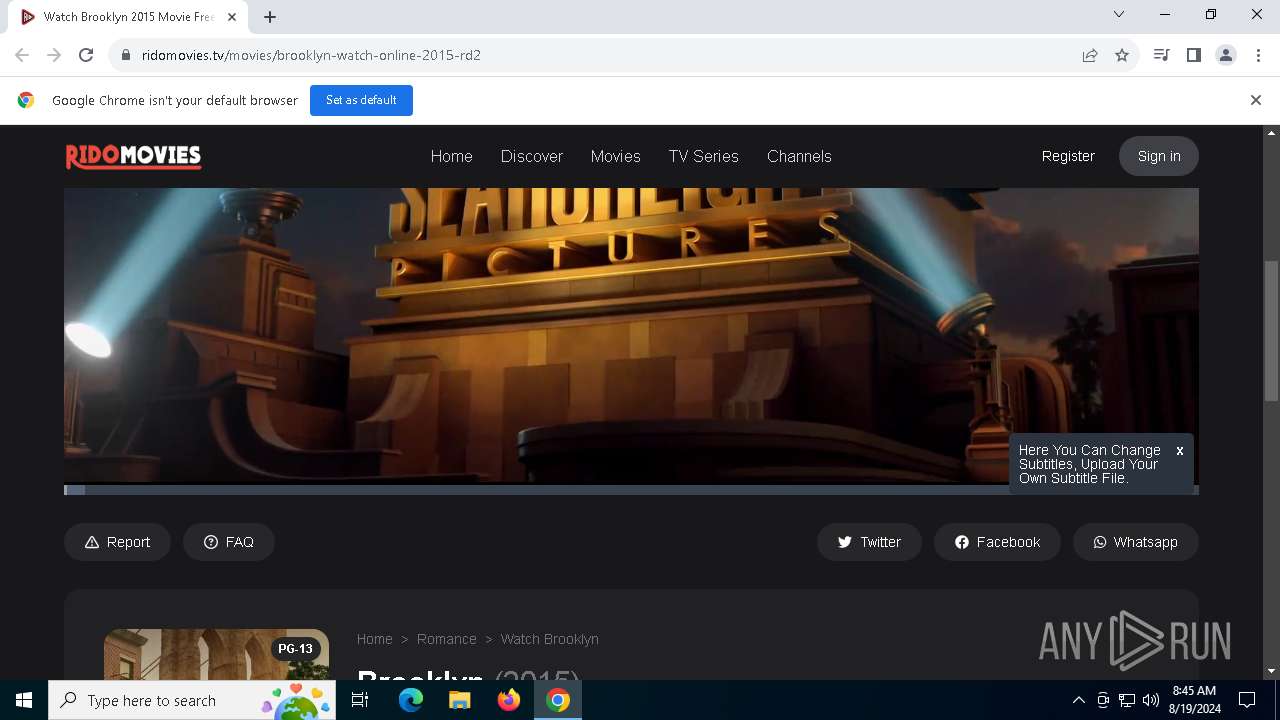Image resolution: width=1280 pixels, height=720 pixels.
Task: Share this page icon
Action: 1090,55
